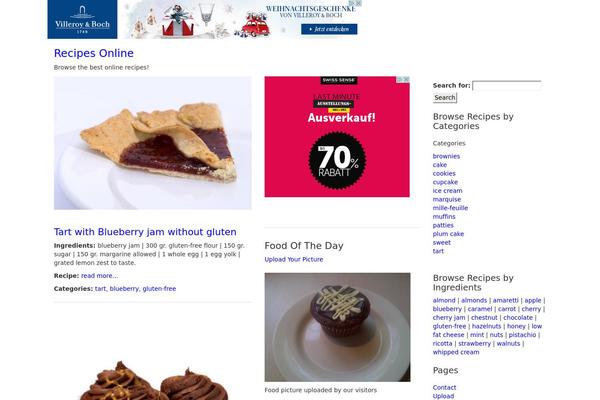600x400 pixels.
Task: Open Tart with Blueberry jam without gluten
Action: 145,232
